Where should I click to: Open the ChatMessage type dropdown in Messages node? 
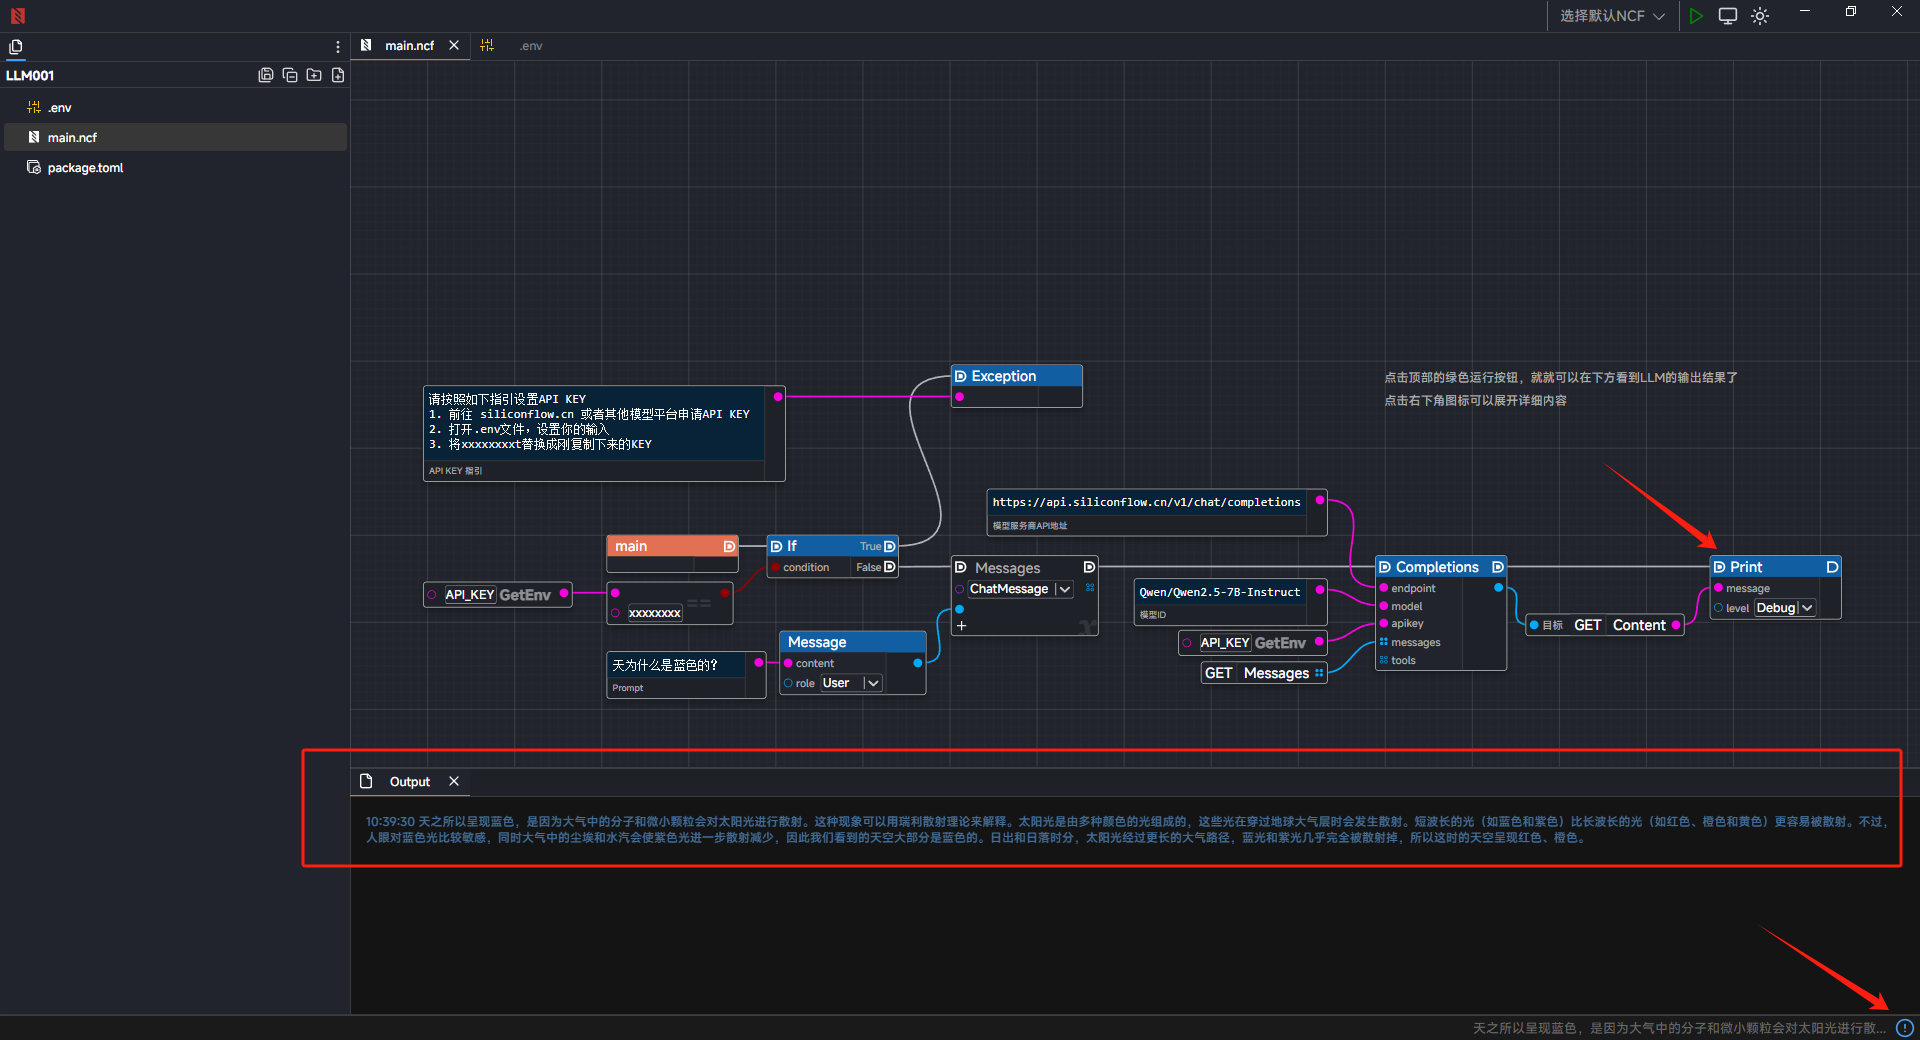tap(1064, 590)
